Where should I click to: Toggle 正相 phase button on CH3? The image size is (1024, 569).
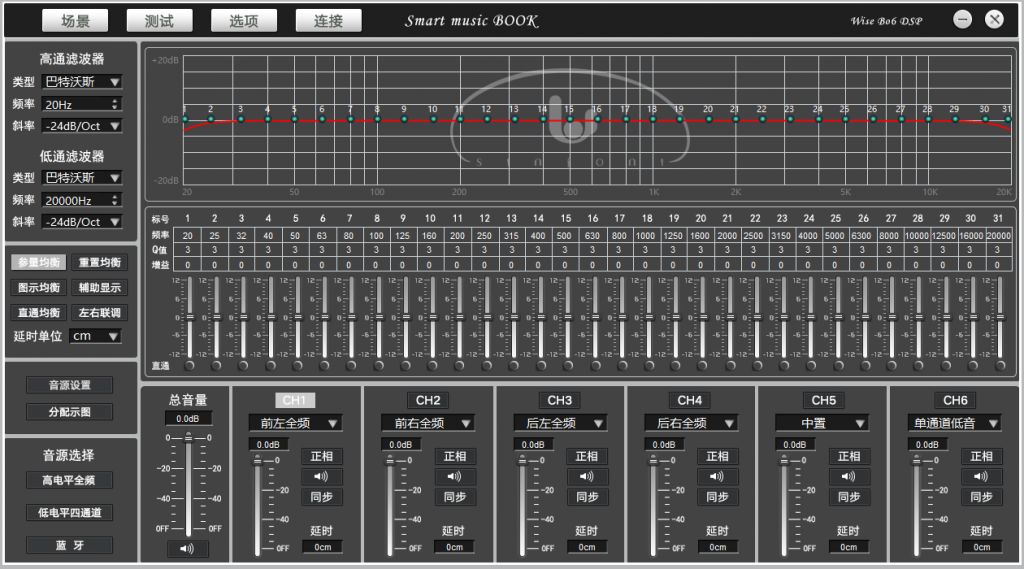coord(586,456)
